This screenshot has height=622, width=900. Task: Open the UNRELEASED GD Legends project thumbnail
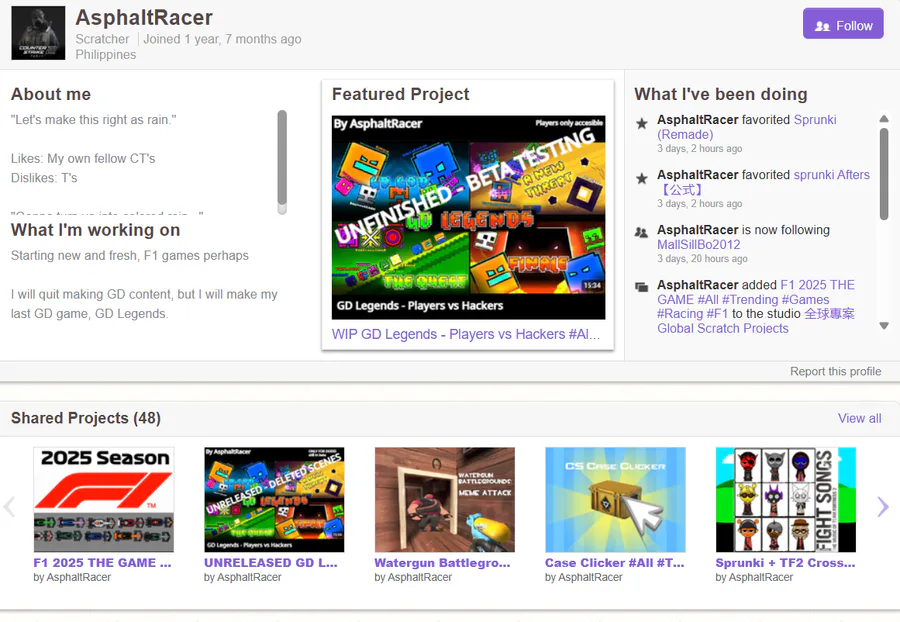coord(274,500)
